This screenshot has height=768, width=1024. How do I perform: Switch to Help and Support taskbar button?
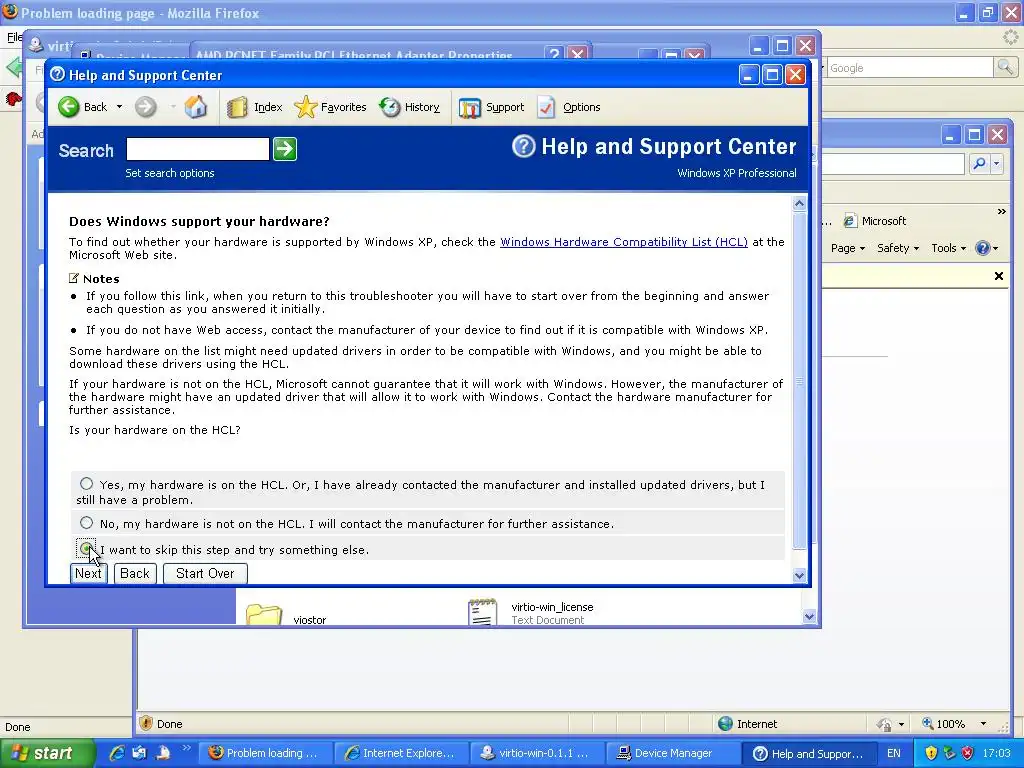click(808, 753)
